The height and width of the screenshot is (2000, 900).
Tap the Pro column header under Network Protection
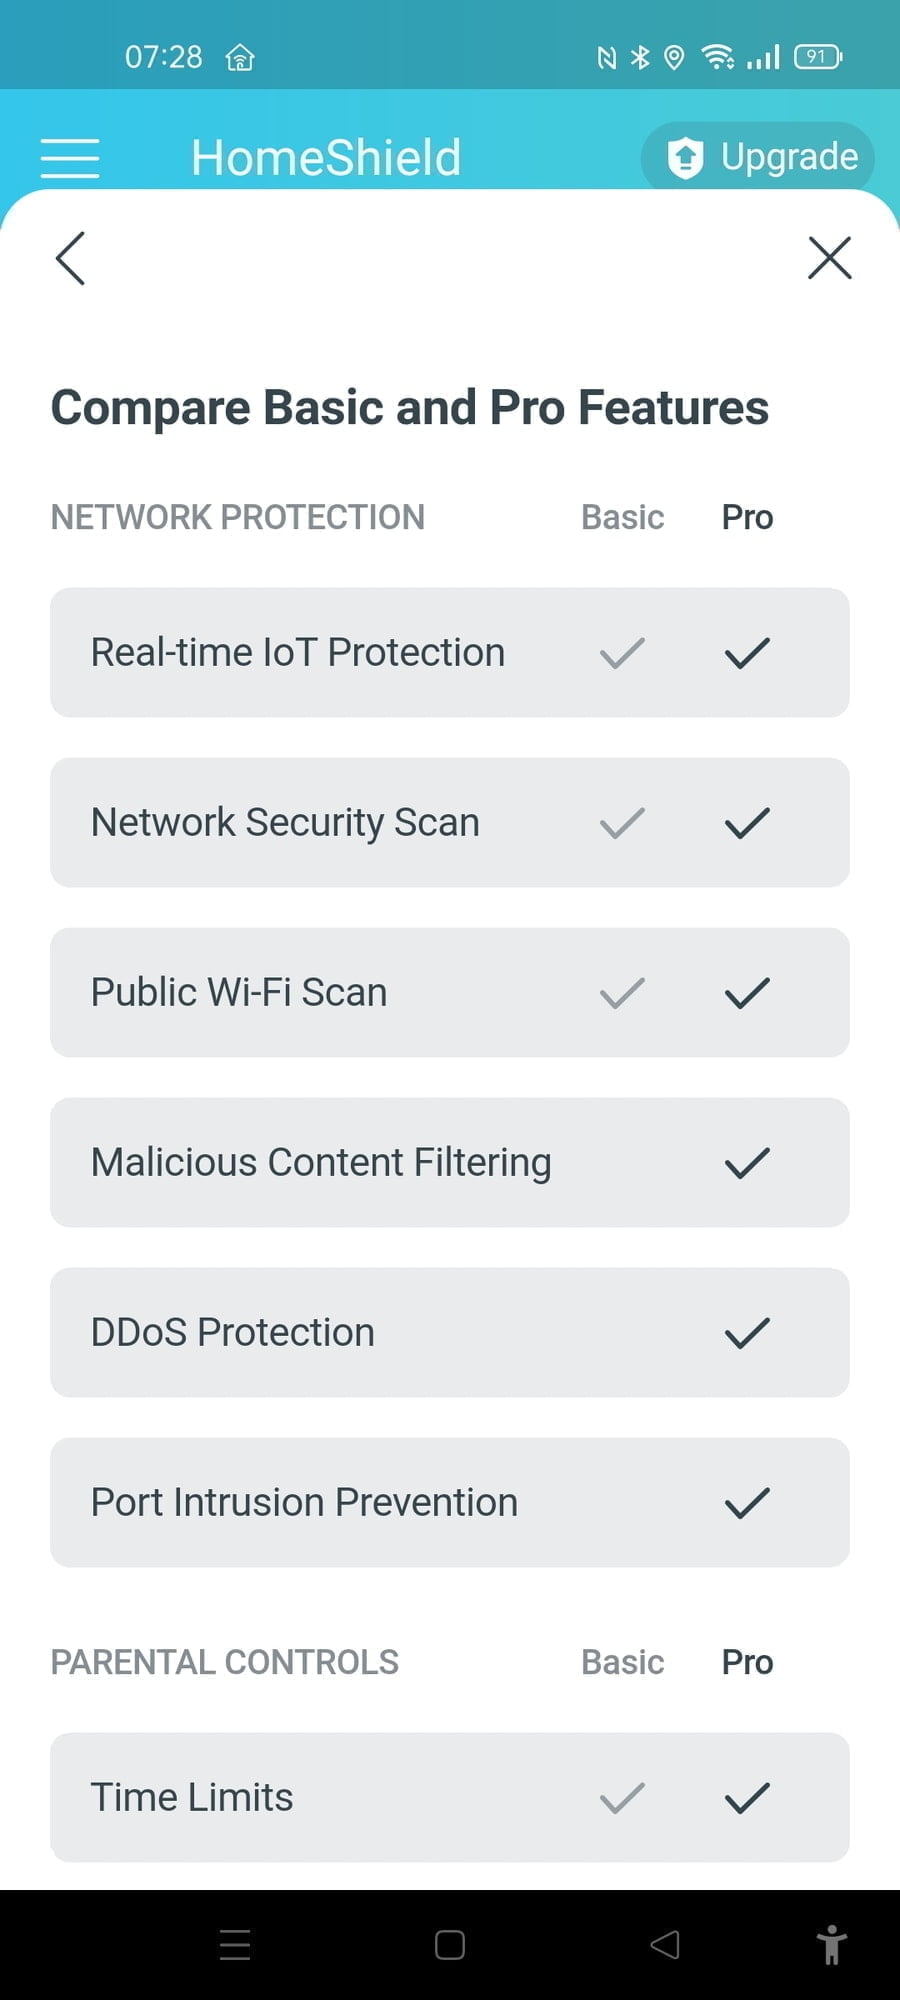(x=747, y=517)
